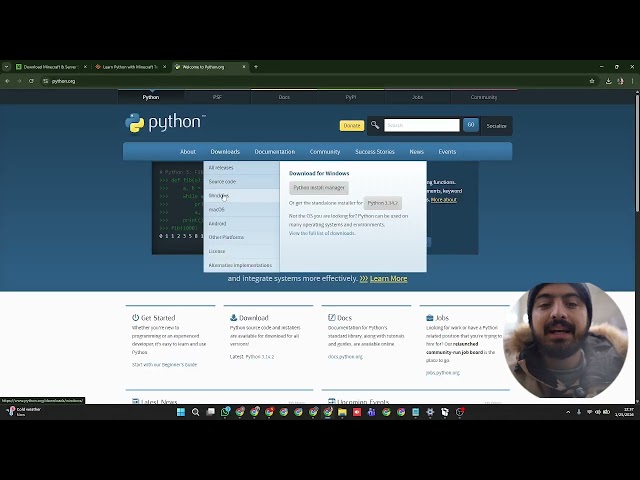
Task: Close the Learn Python with Minecraft tab
Action: coord(164,67)
